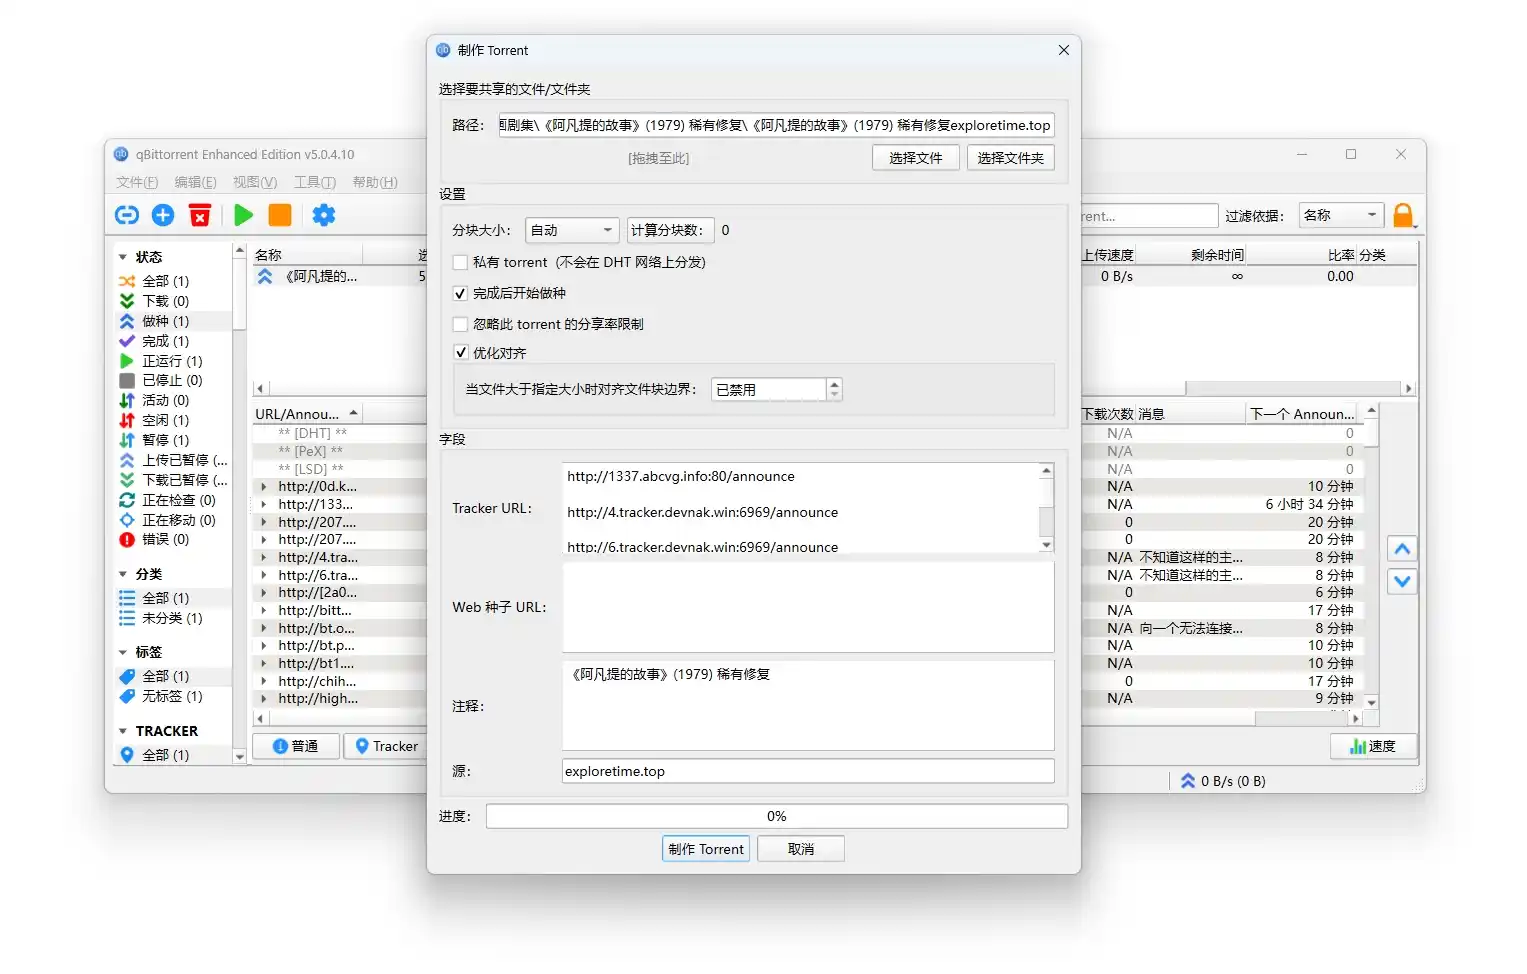Click the add torrent file plus icon
Screen dimensions: 1527x974
pyautogui.click(x=163, y=215)
